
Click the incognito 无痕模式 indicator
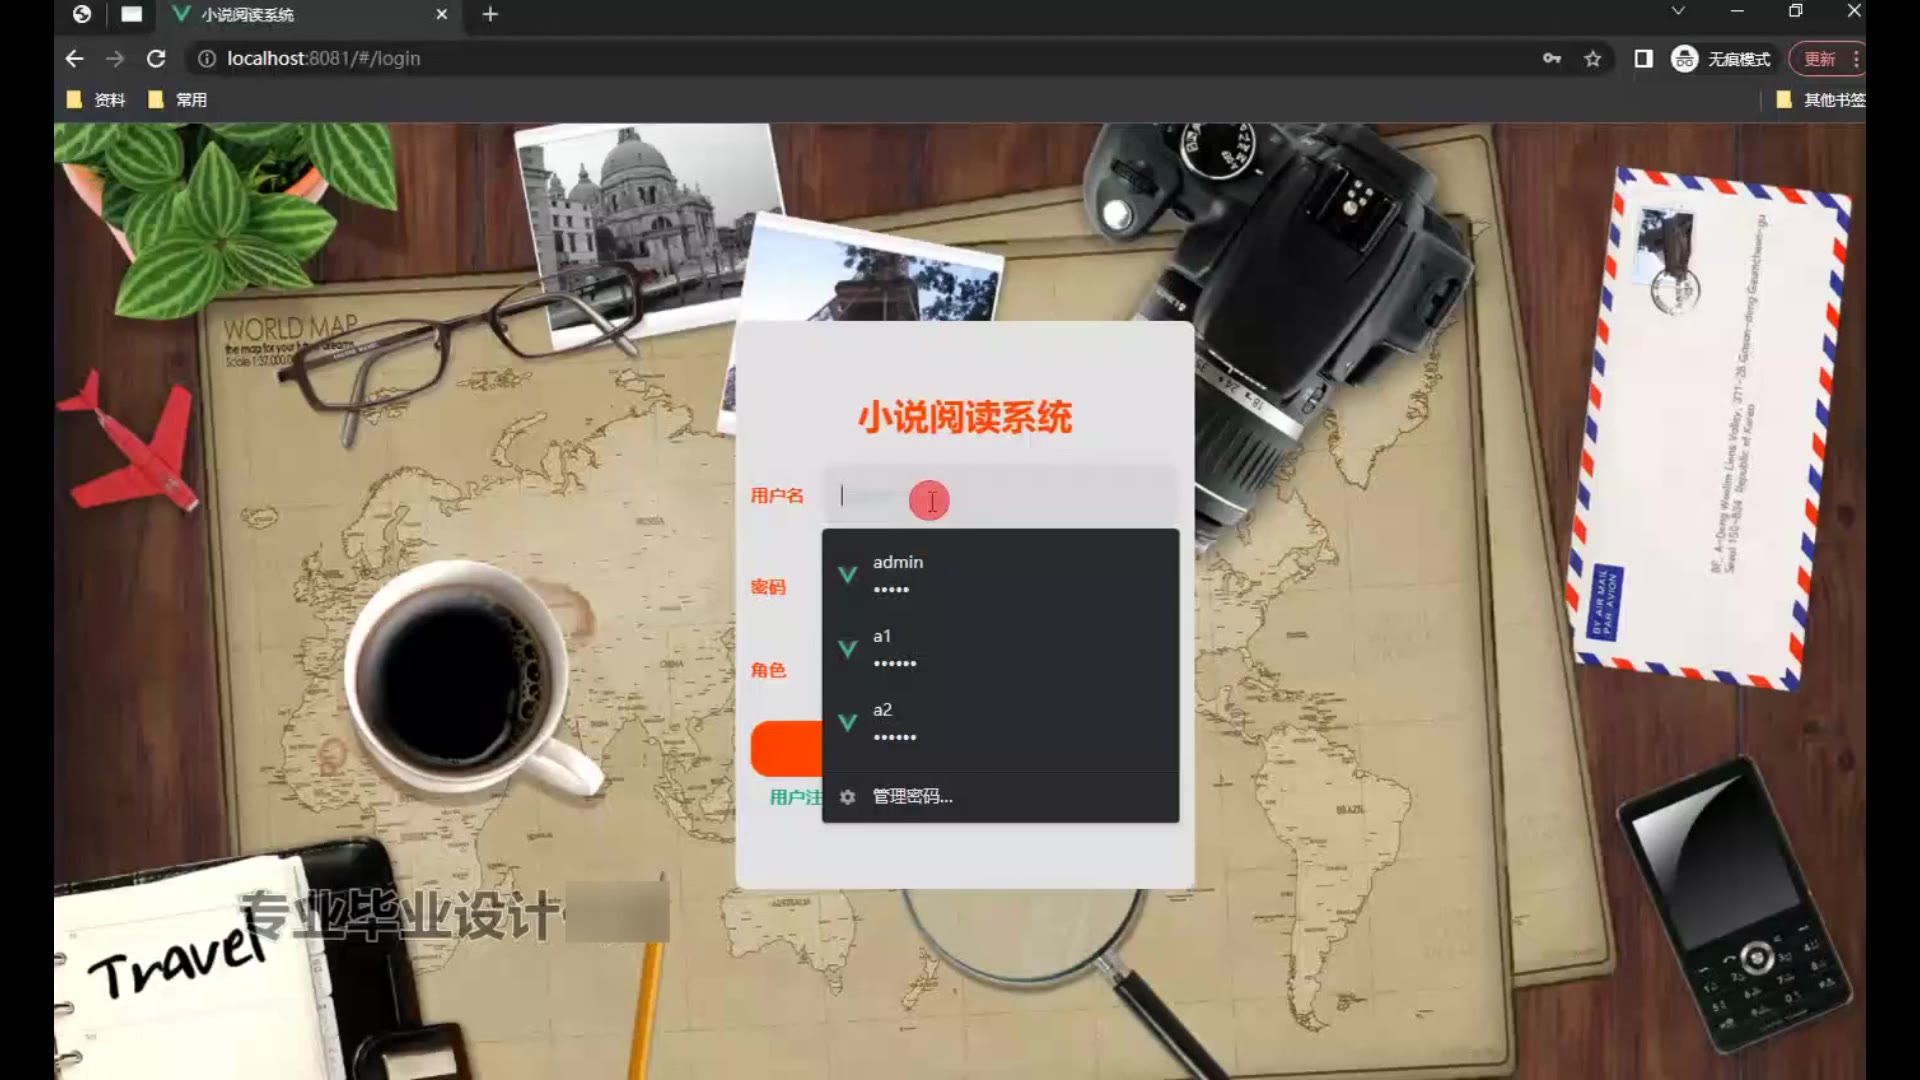[x=1721, y=59]
